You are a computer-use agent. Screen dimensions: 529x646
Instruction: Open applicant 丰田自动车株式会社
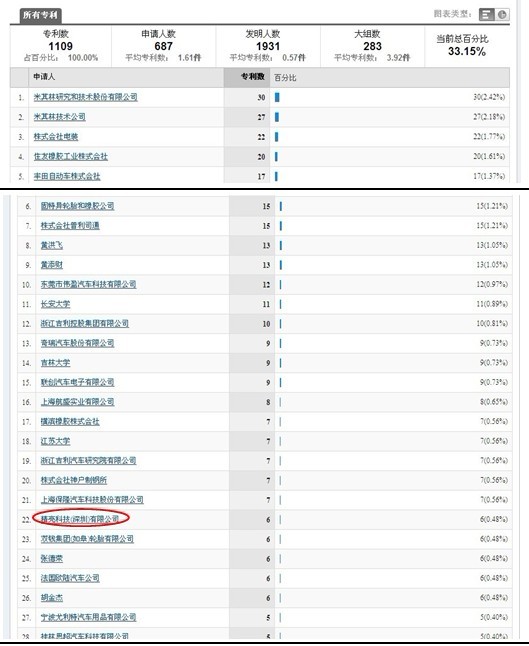pos(67,176)
